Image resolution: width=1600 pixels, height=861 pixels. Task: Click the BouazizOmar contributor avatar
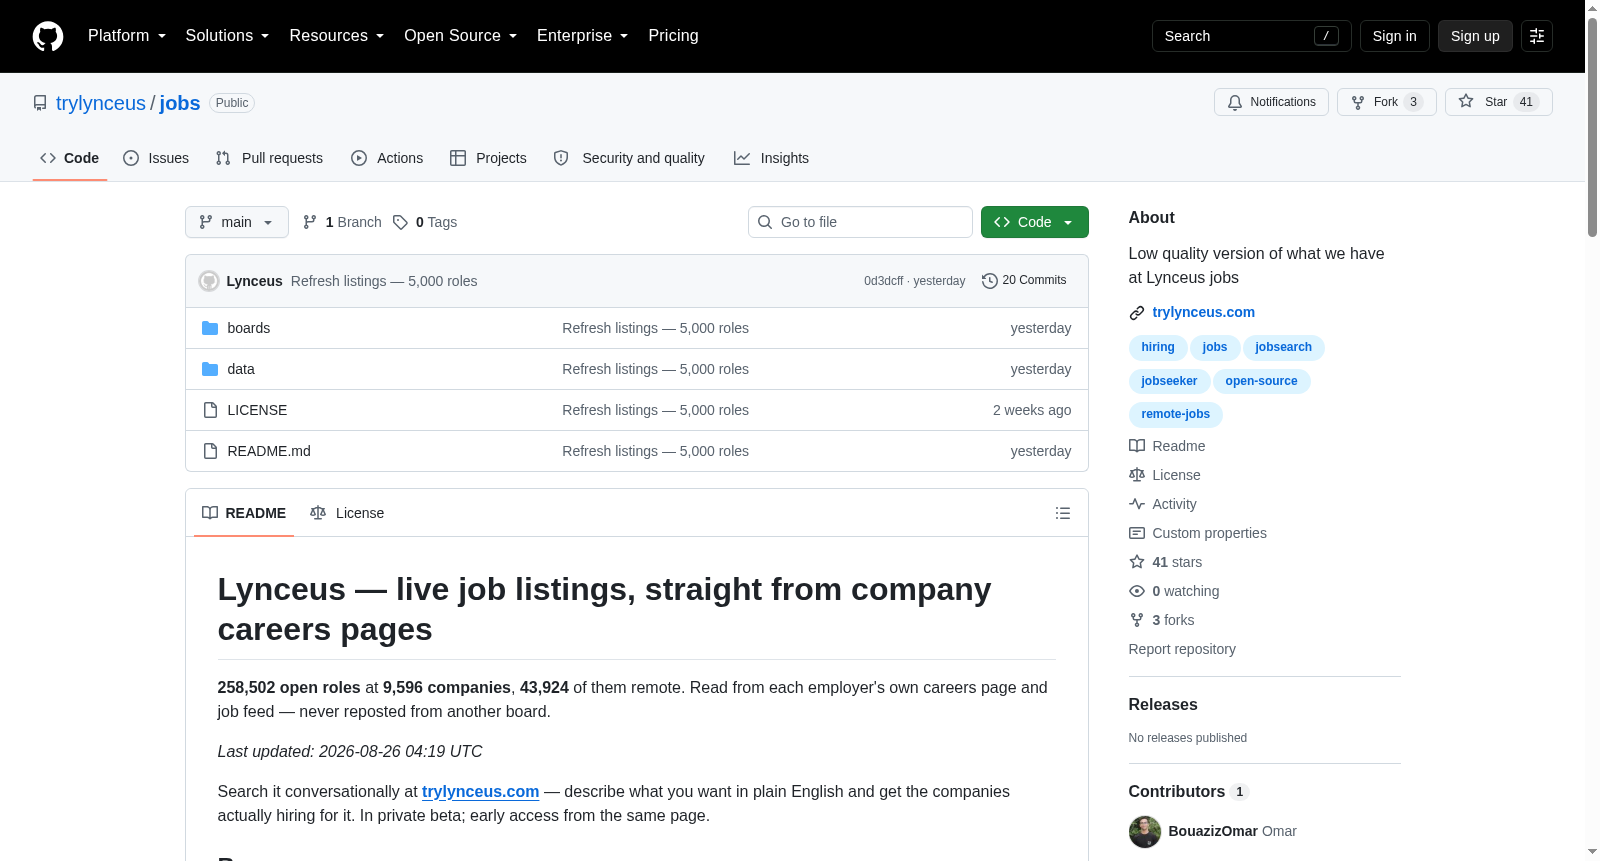pyautogui.click(x=1145, y=831)
